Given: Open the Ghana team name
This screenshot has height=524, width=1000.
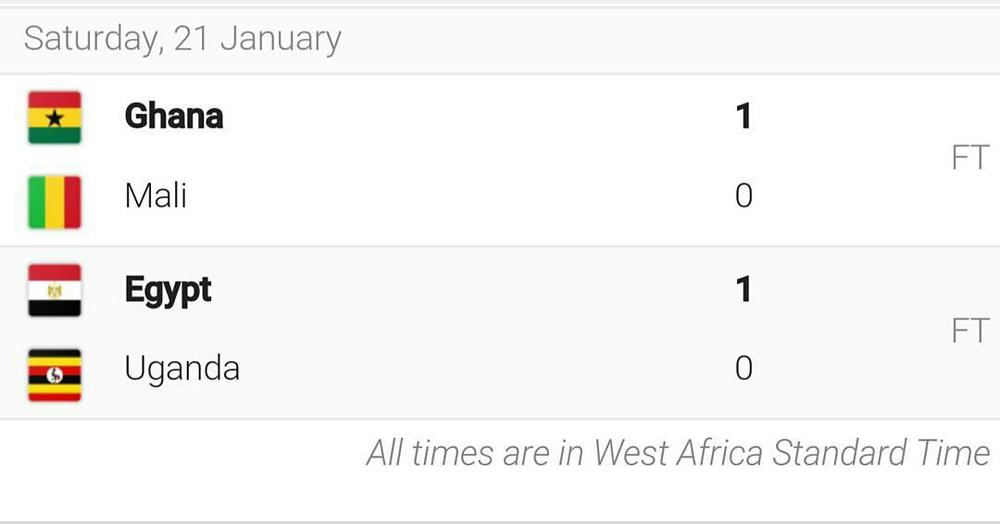Looking at the screenshot, I should [x=173, y=116].
